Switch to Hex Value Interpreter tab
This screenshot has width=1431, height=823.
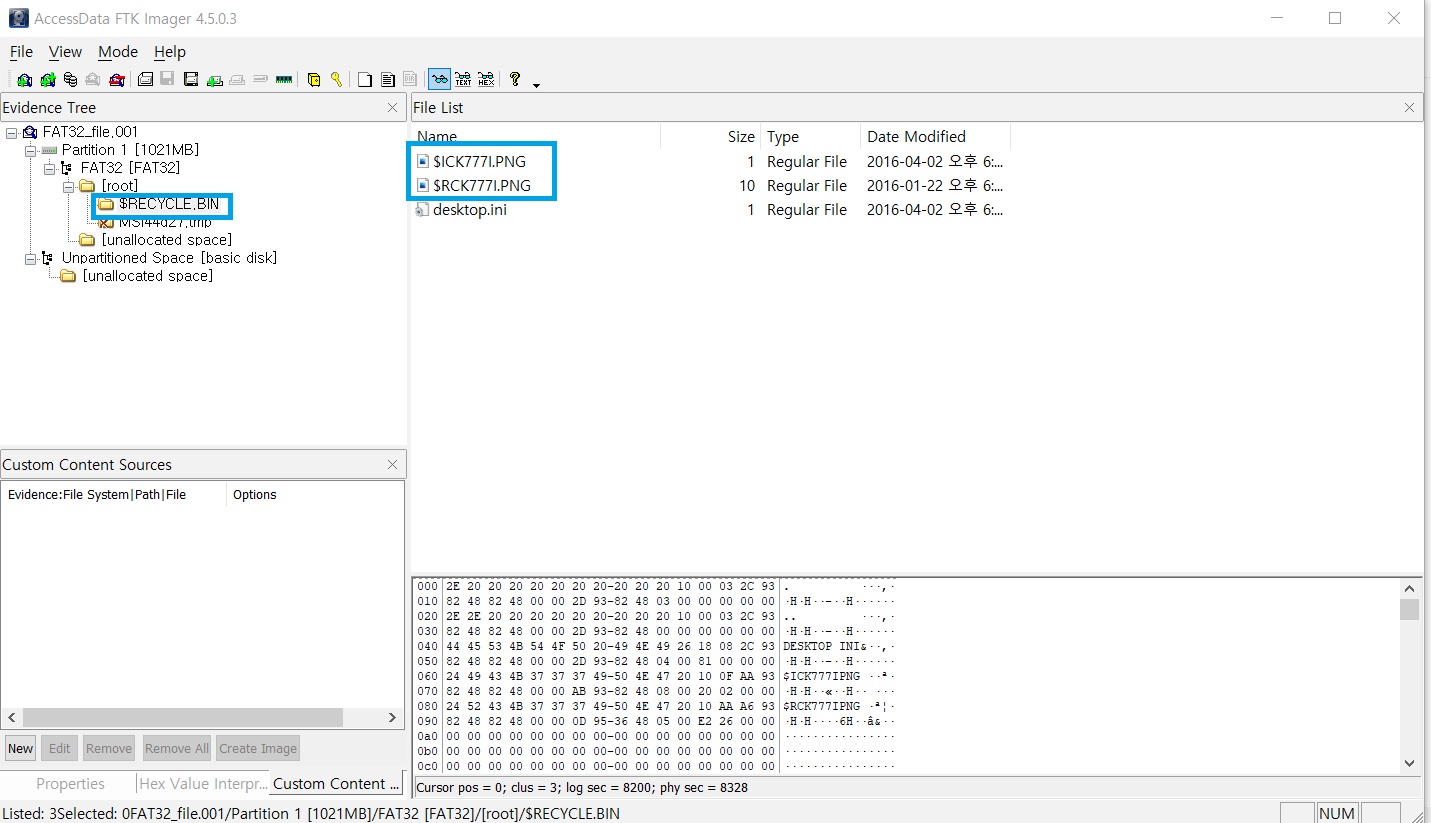tap(204, 783)
